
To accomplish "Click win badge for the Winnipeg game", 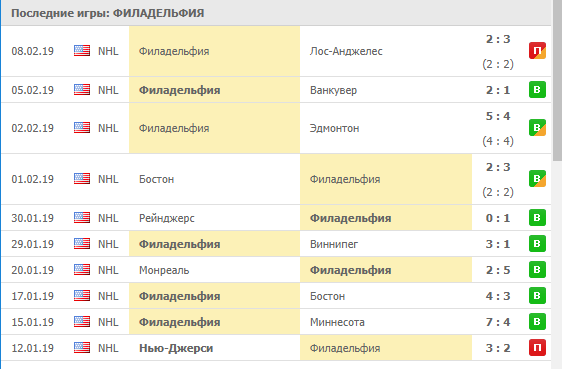I will pos(537,244).
